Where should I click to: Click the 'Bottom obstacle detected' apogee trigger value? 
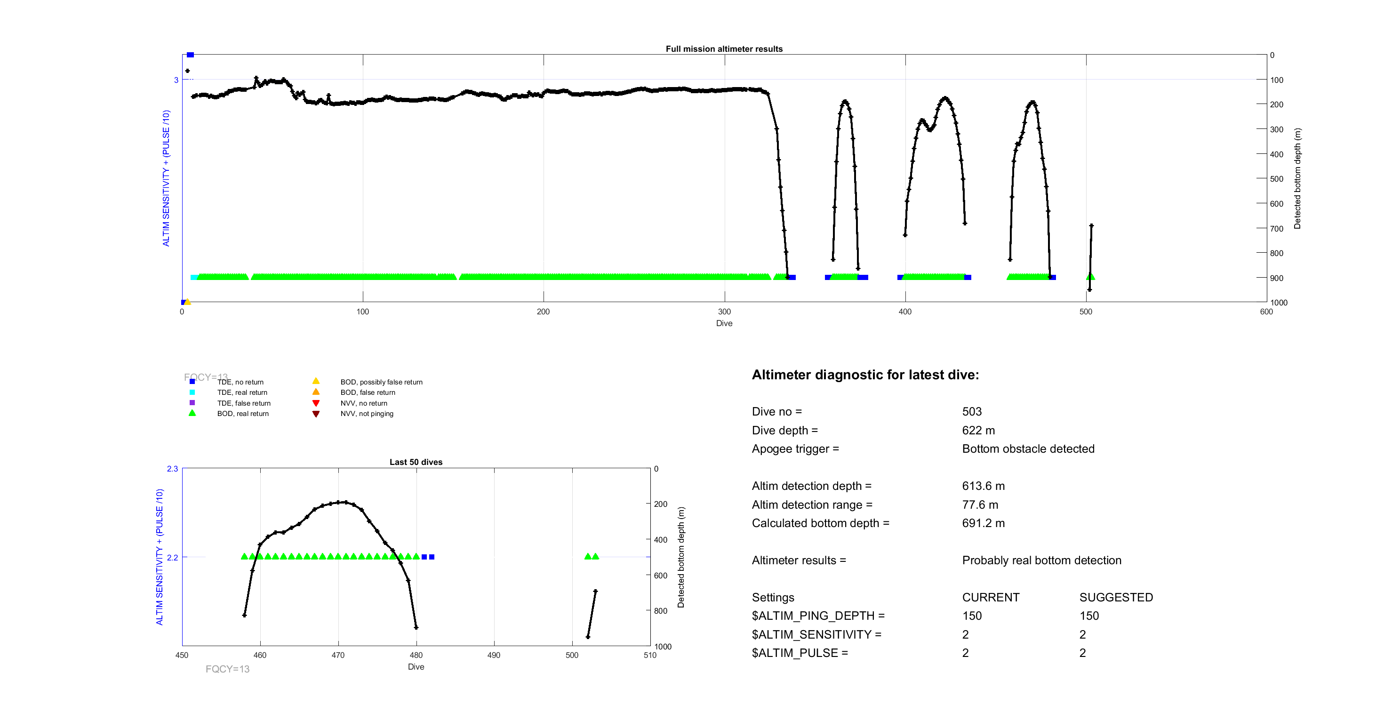tap(1028, 449)
